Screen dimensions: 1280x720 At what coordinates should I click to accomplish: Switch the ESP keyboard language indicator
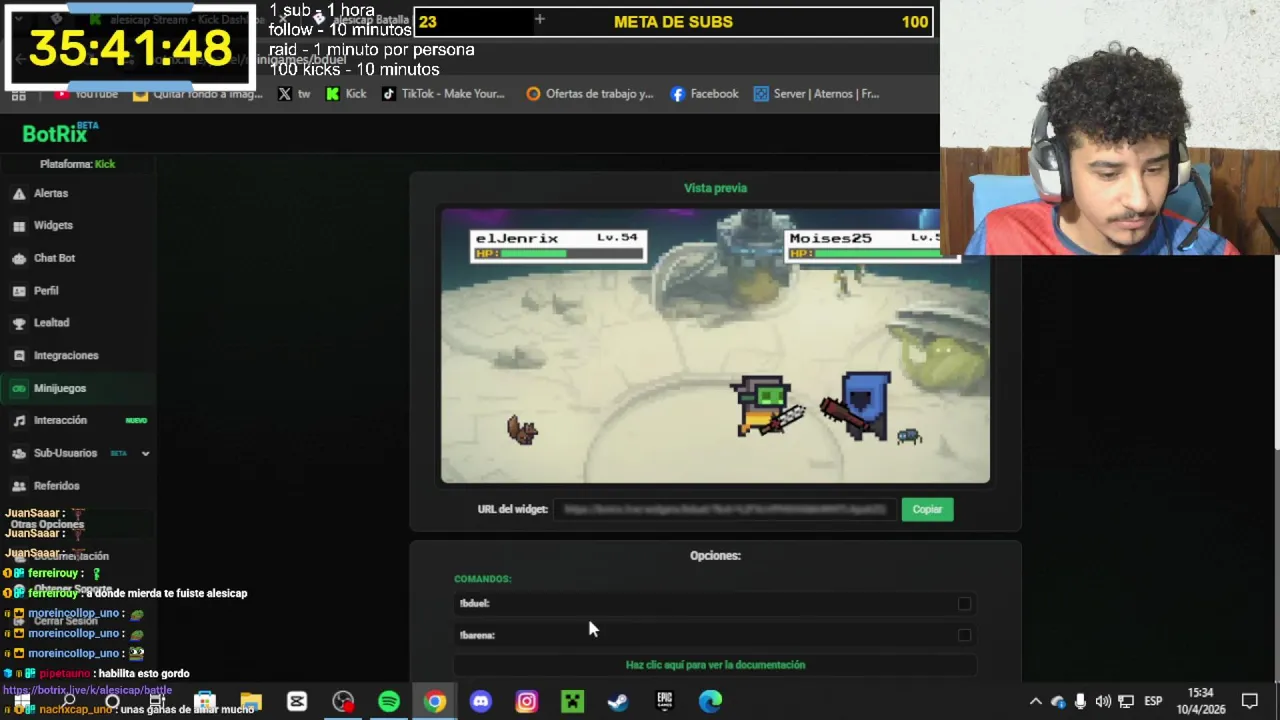(1153, 702)
